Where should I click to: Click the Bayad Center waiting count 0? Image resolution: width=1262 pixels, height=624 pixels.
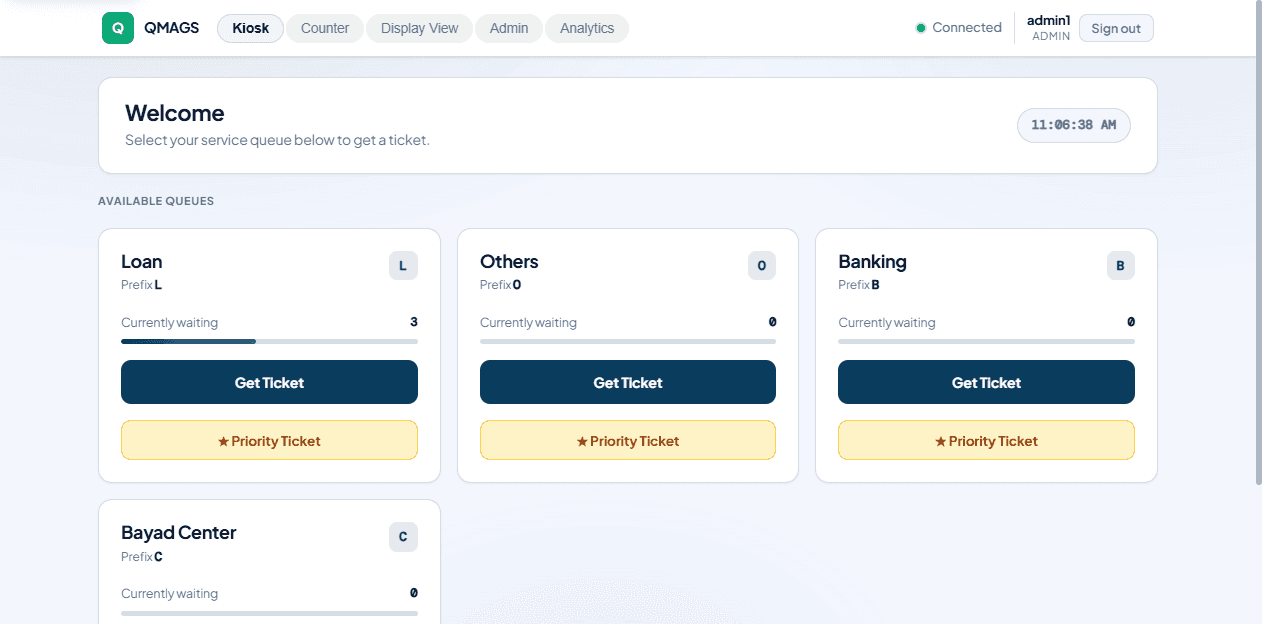tap(414, 593)
